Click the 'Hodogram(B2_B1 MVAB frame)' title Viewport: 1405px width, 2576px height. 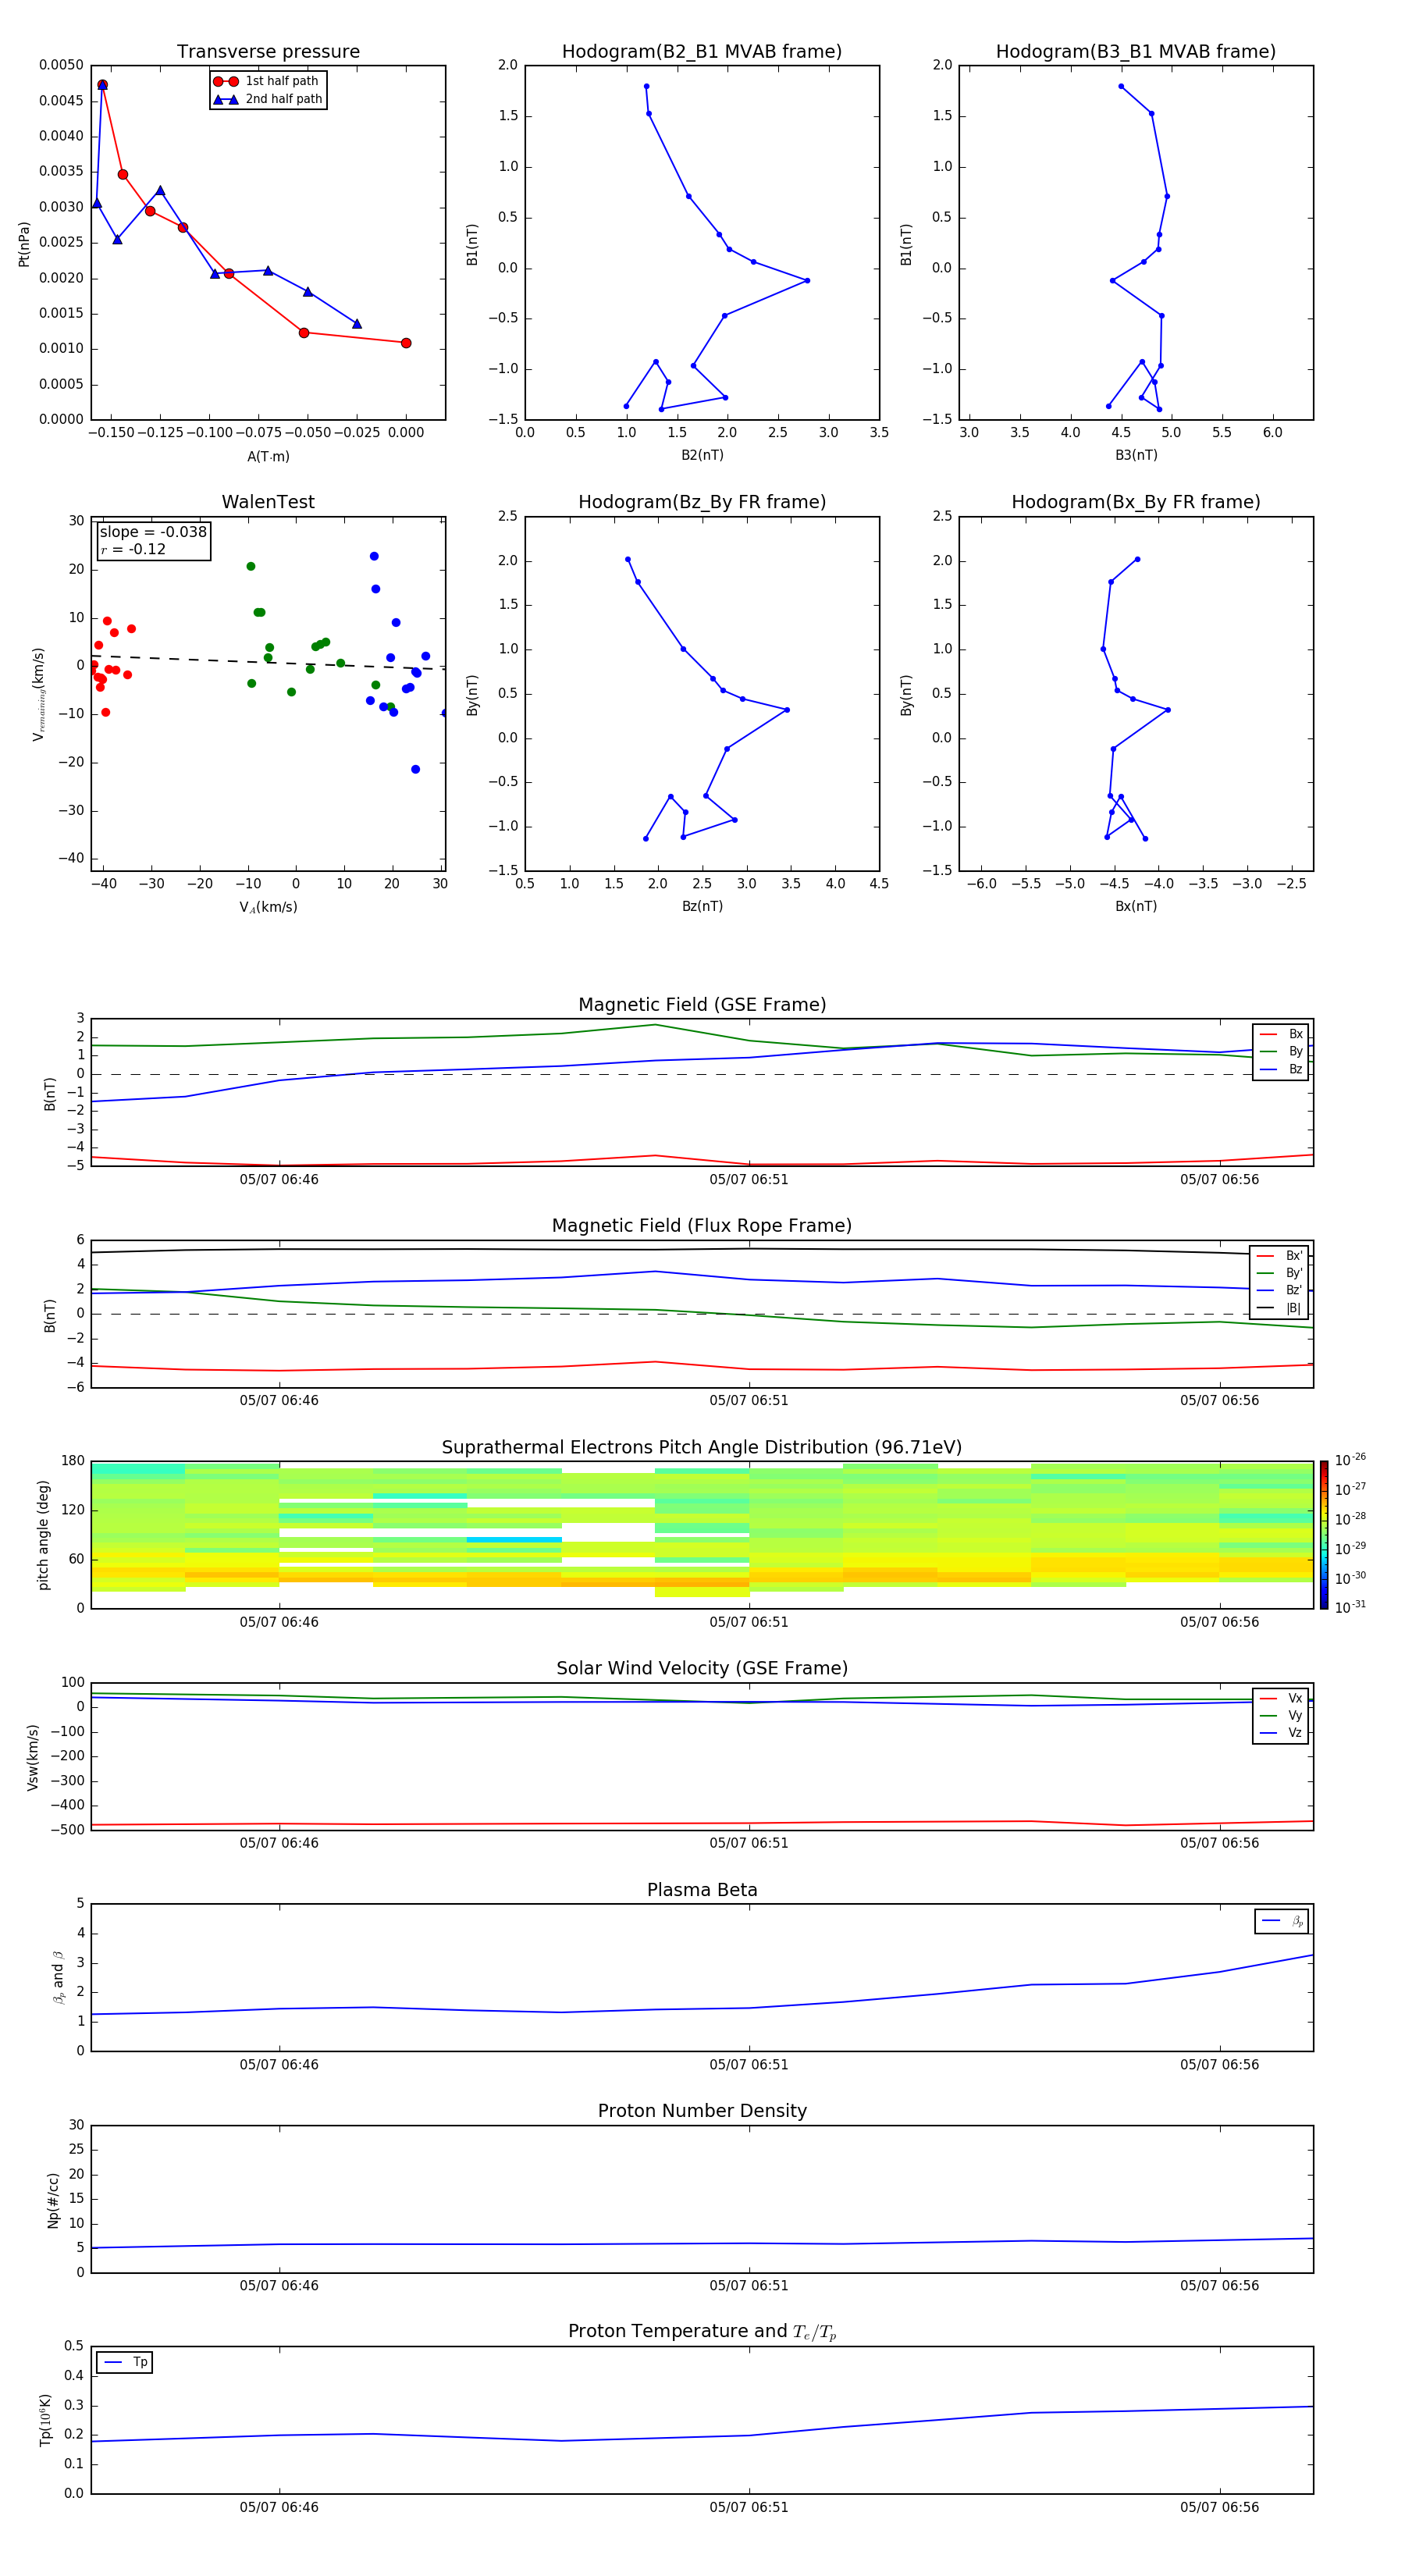[702, 52]
